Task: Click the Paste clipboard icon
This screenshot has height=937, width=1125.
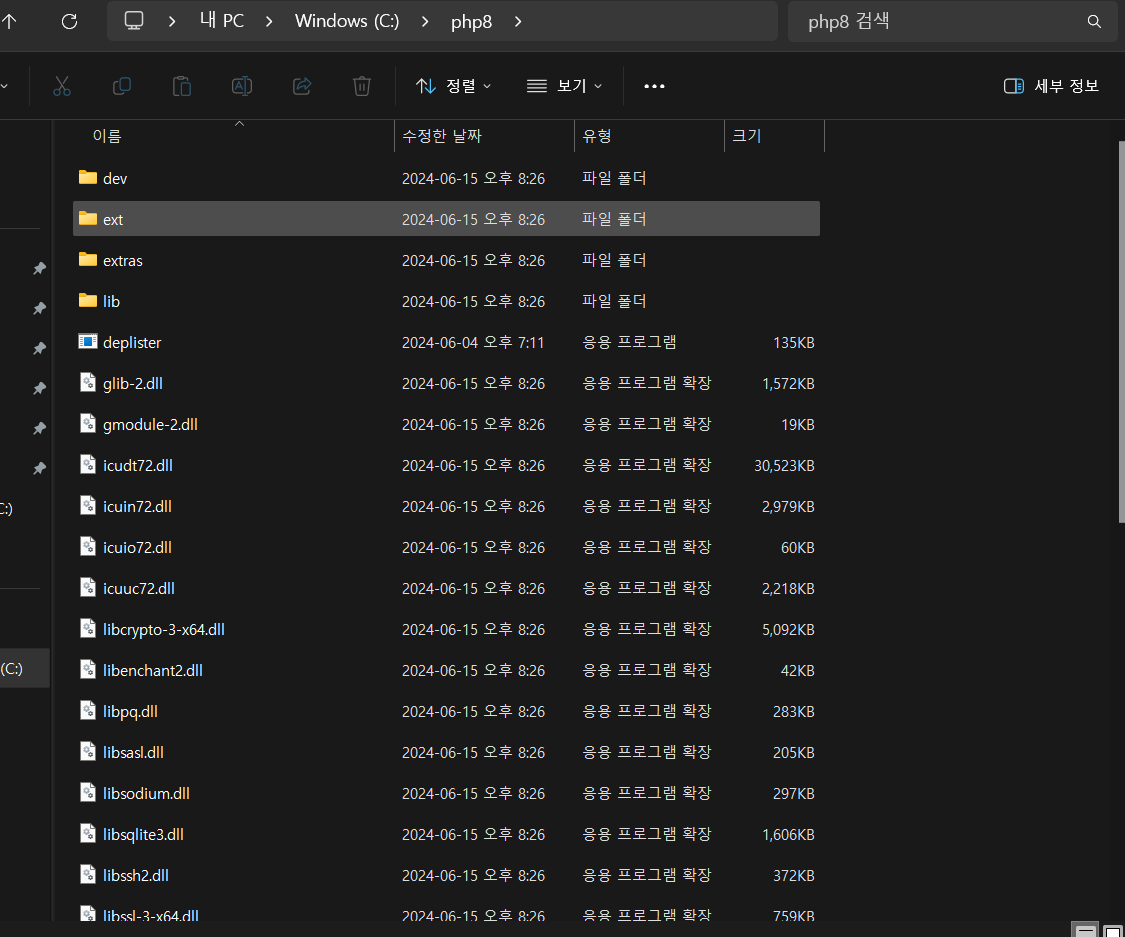Action: [182, 86]
